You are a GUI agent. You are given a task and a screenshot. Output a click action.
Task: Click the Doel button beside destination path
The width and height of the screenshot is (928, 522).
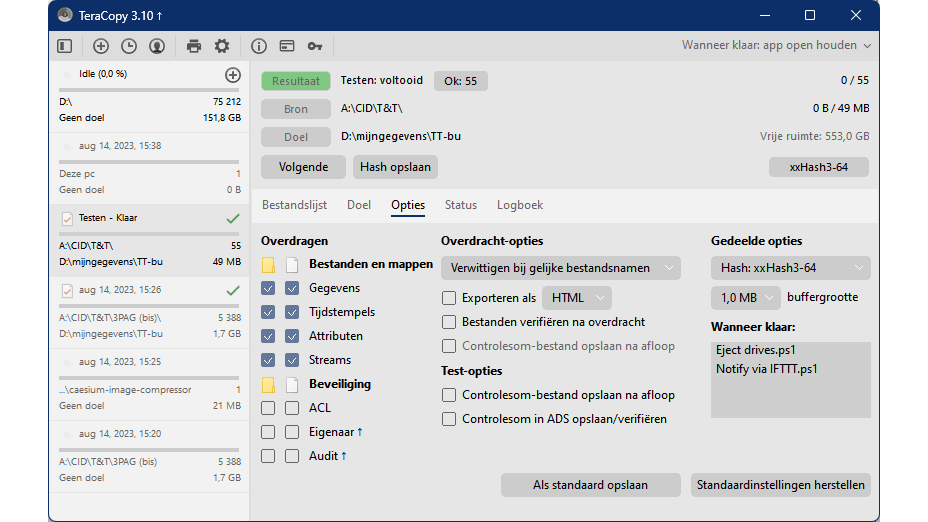(295, 137)
